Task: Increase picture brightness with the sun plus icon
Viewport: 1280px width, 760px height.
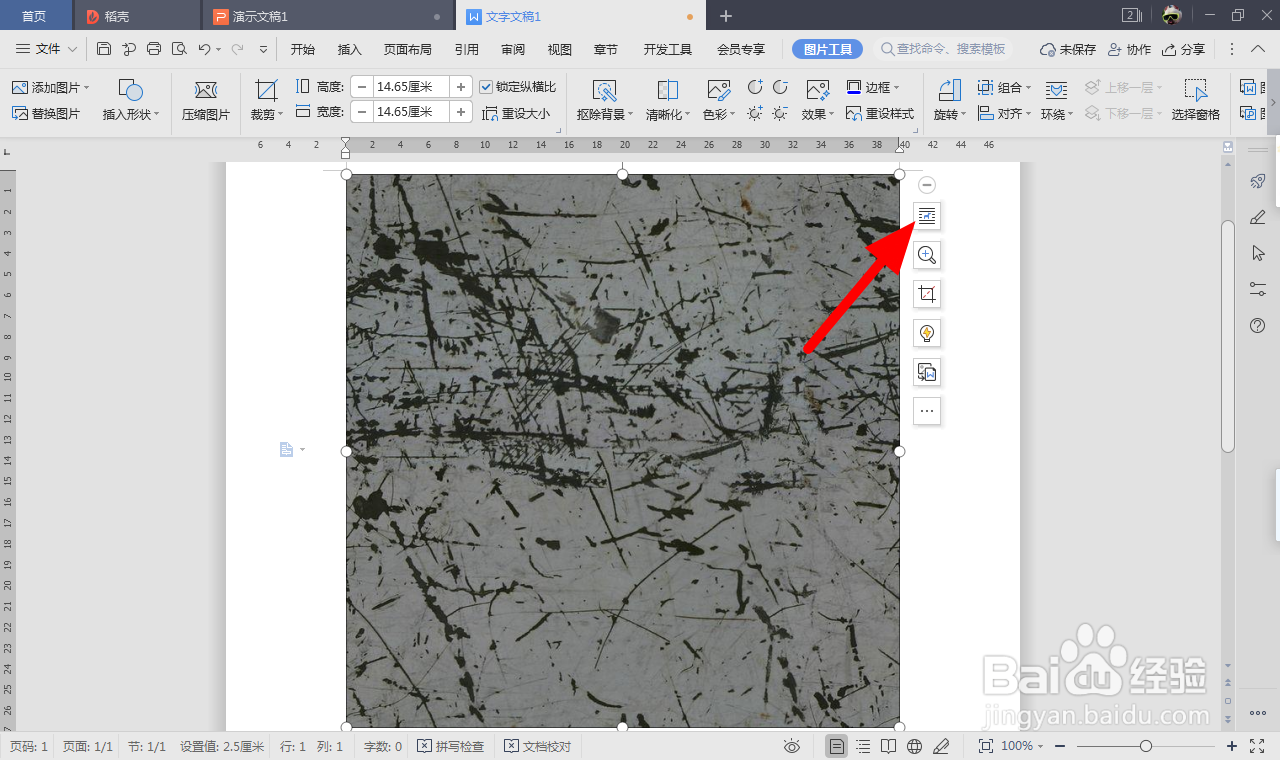Action: click(756, 113)
